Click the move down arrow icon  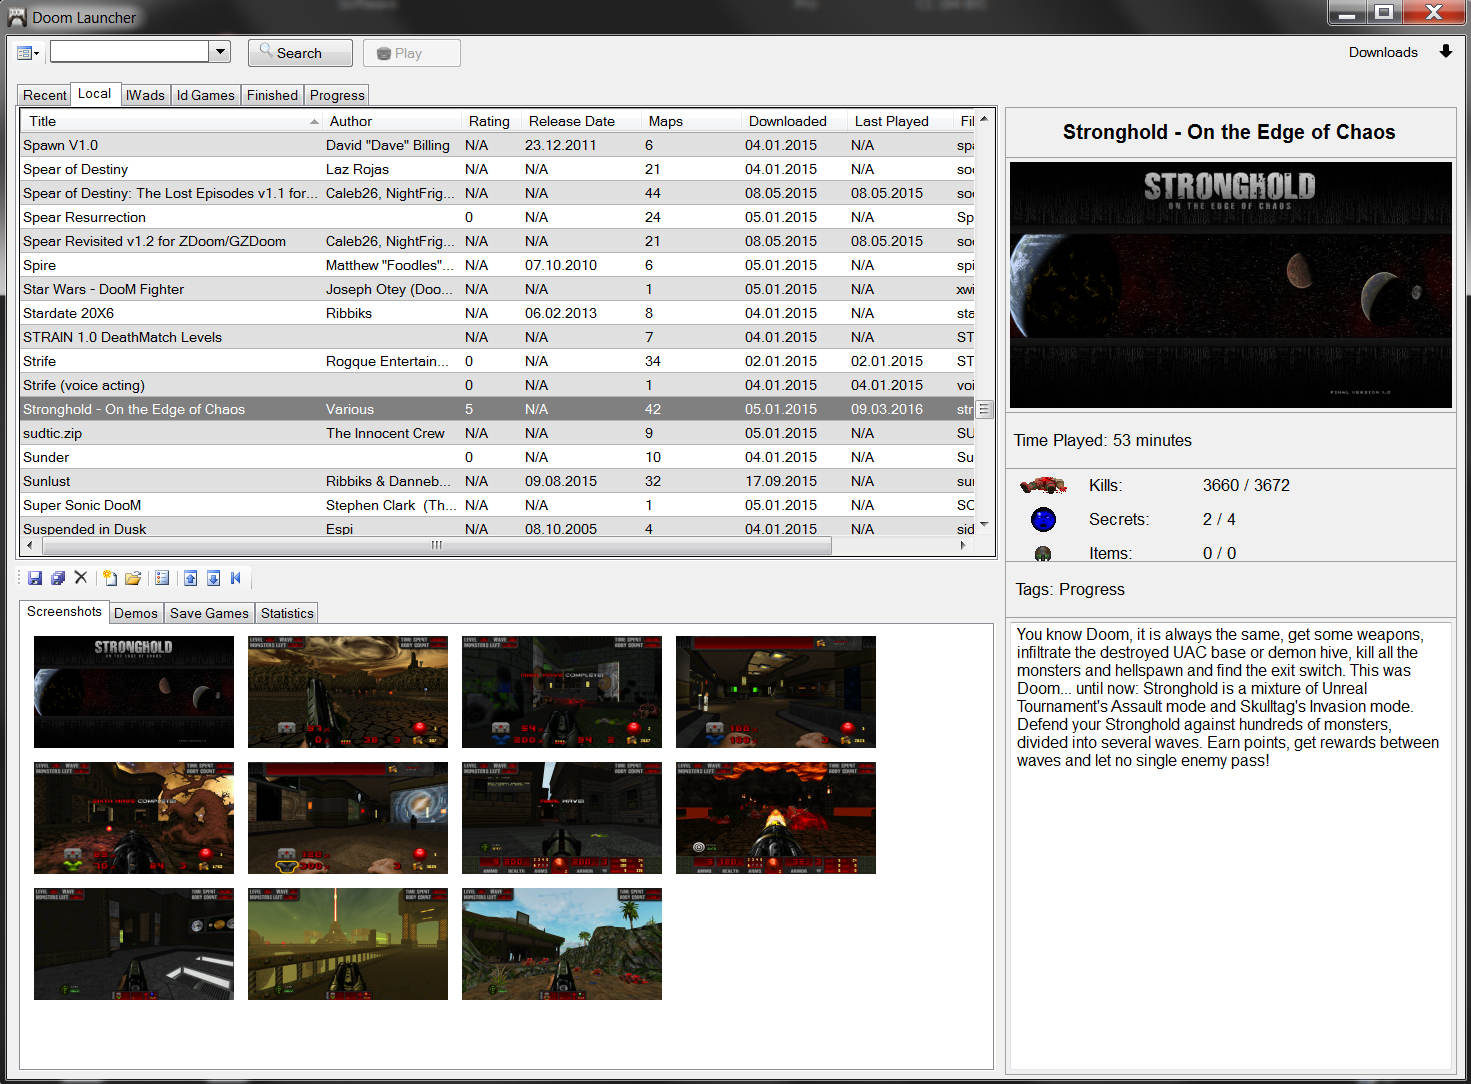[x=213, y=578]
